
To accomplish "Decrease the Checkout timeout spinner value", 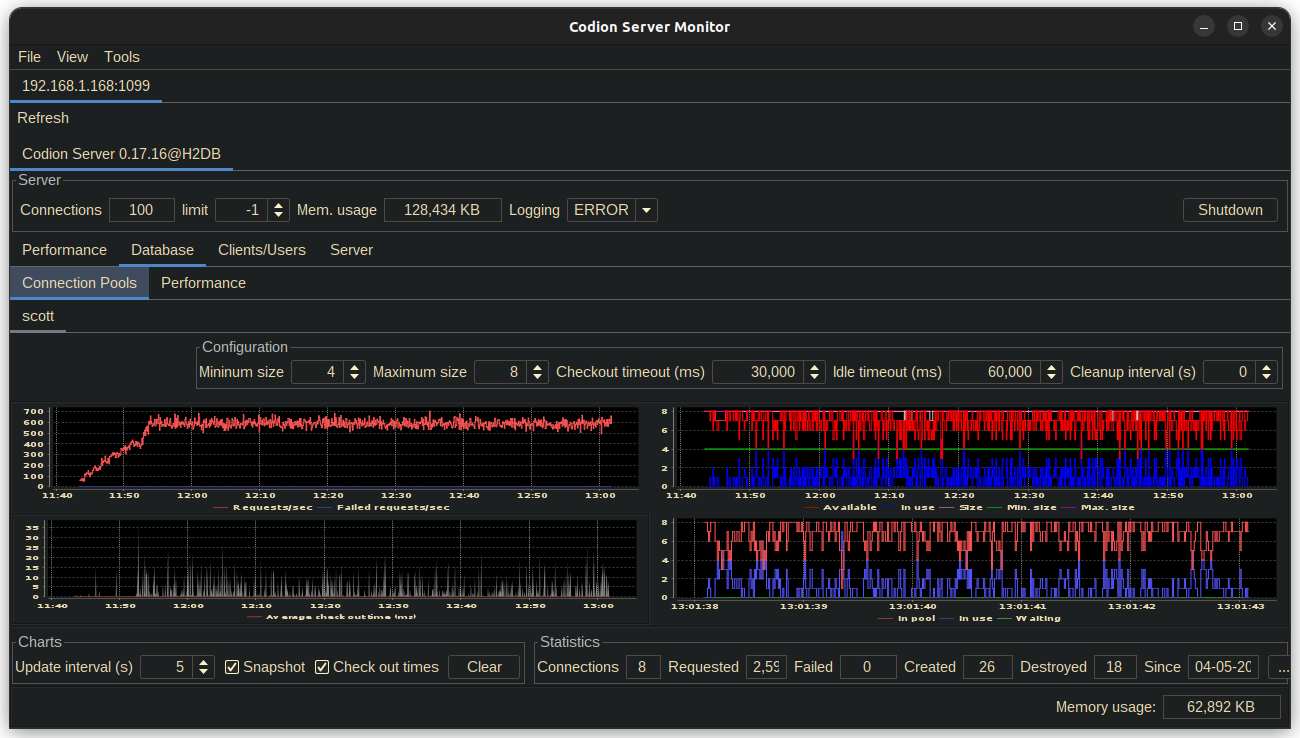I will tap(814, 377).
